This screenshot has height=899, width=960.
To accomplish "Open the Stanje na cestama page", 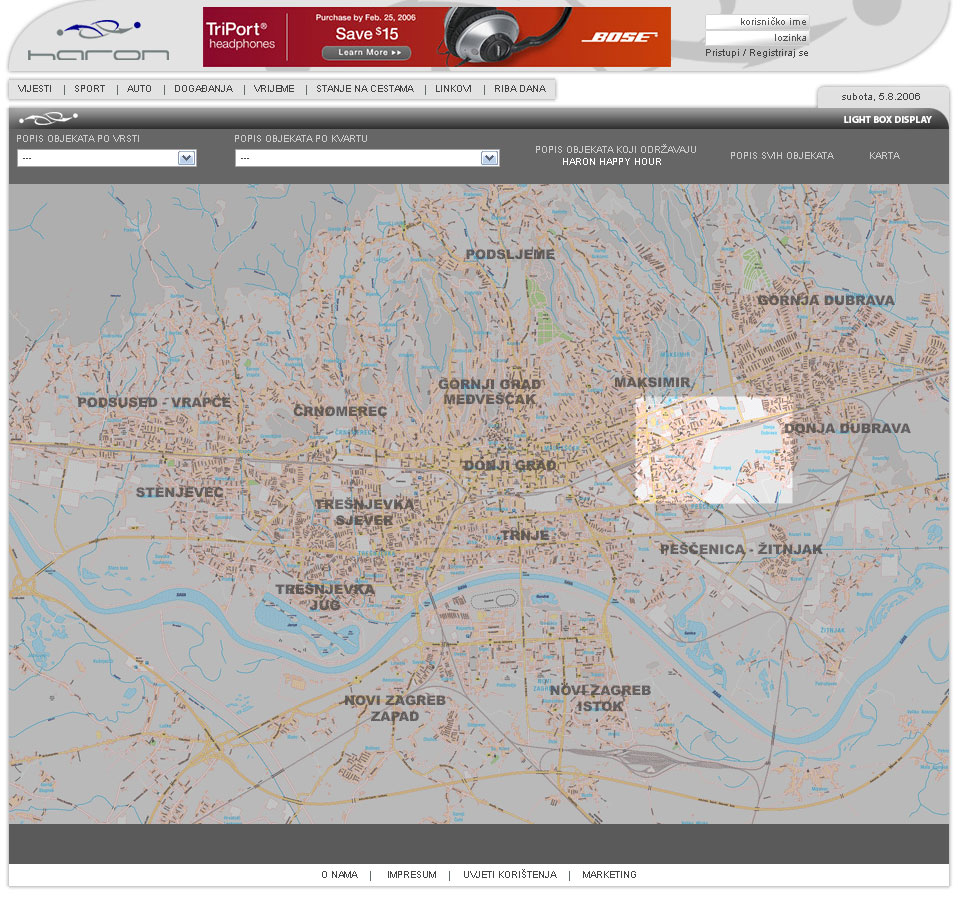I will [364, 89].
